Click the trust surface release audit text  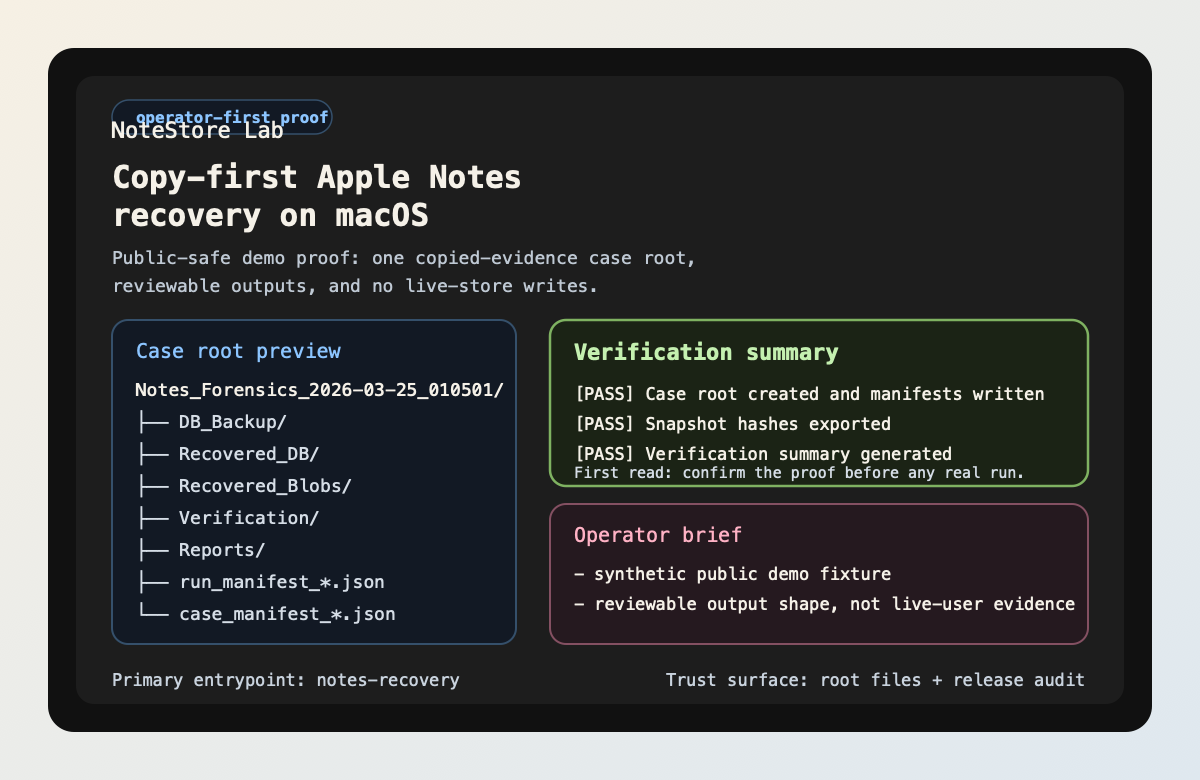pos(875,679)
